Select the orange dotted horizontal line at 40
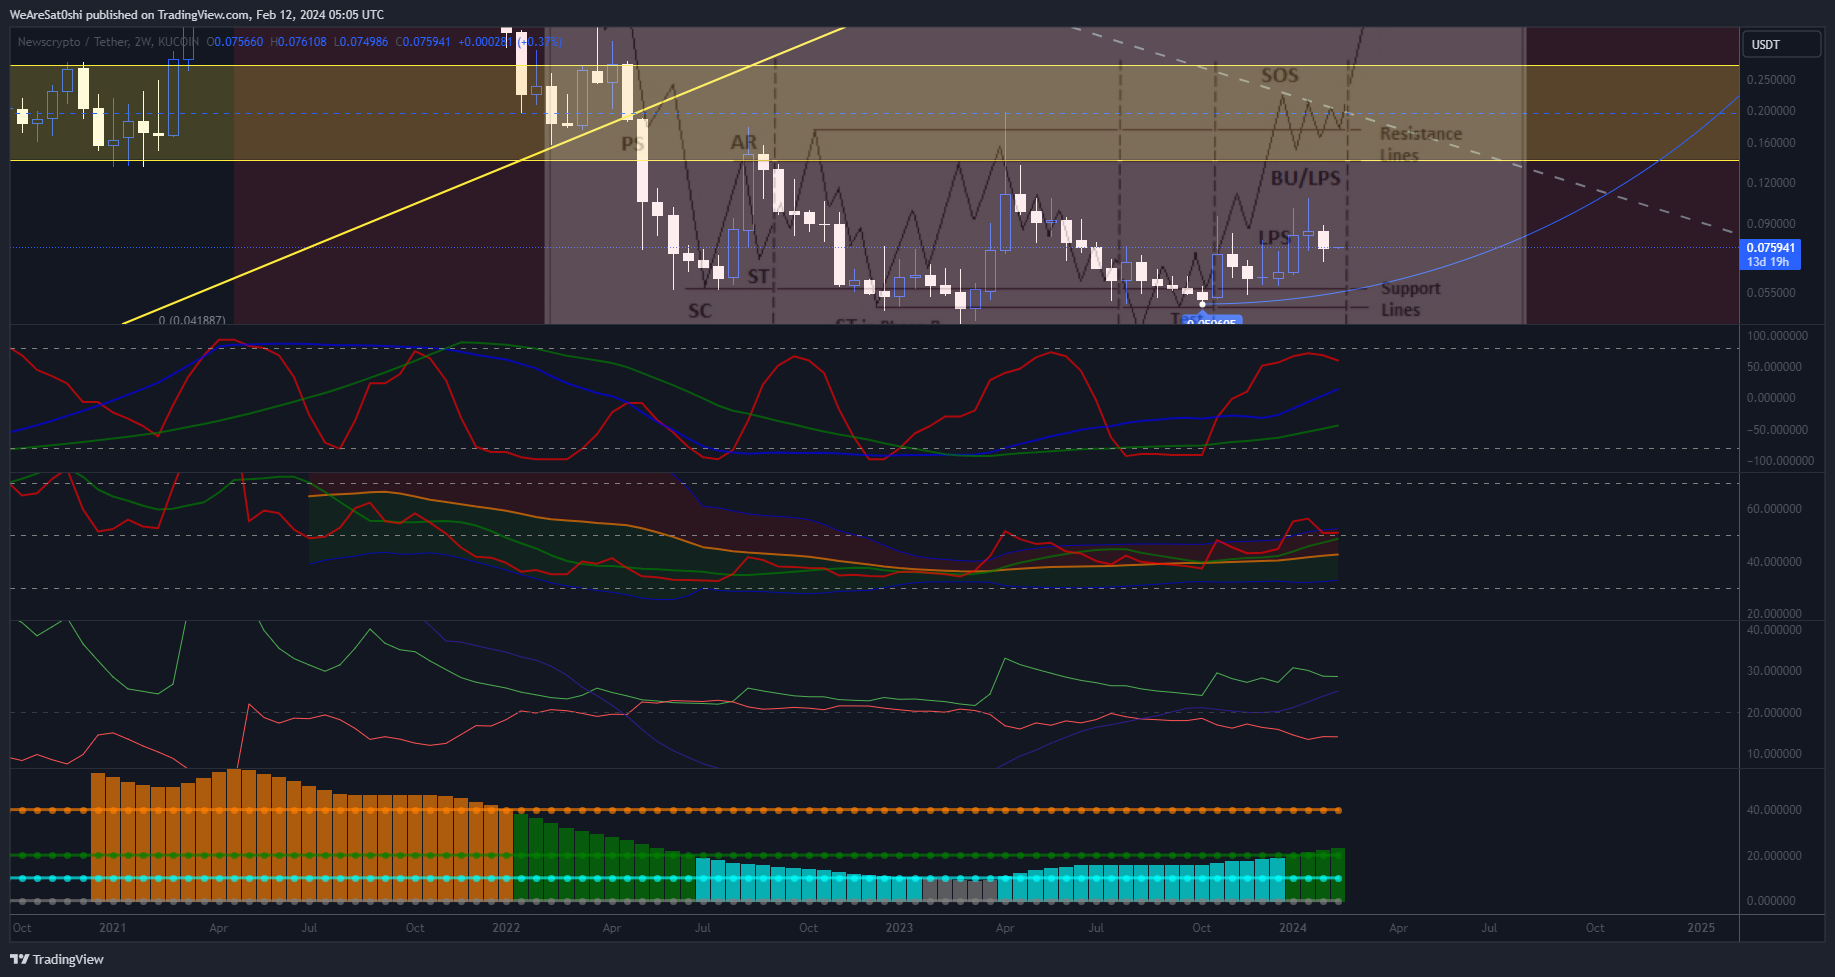Viewport: 1835px width, 977px height. tap(676, 810)
